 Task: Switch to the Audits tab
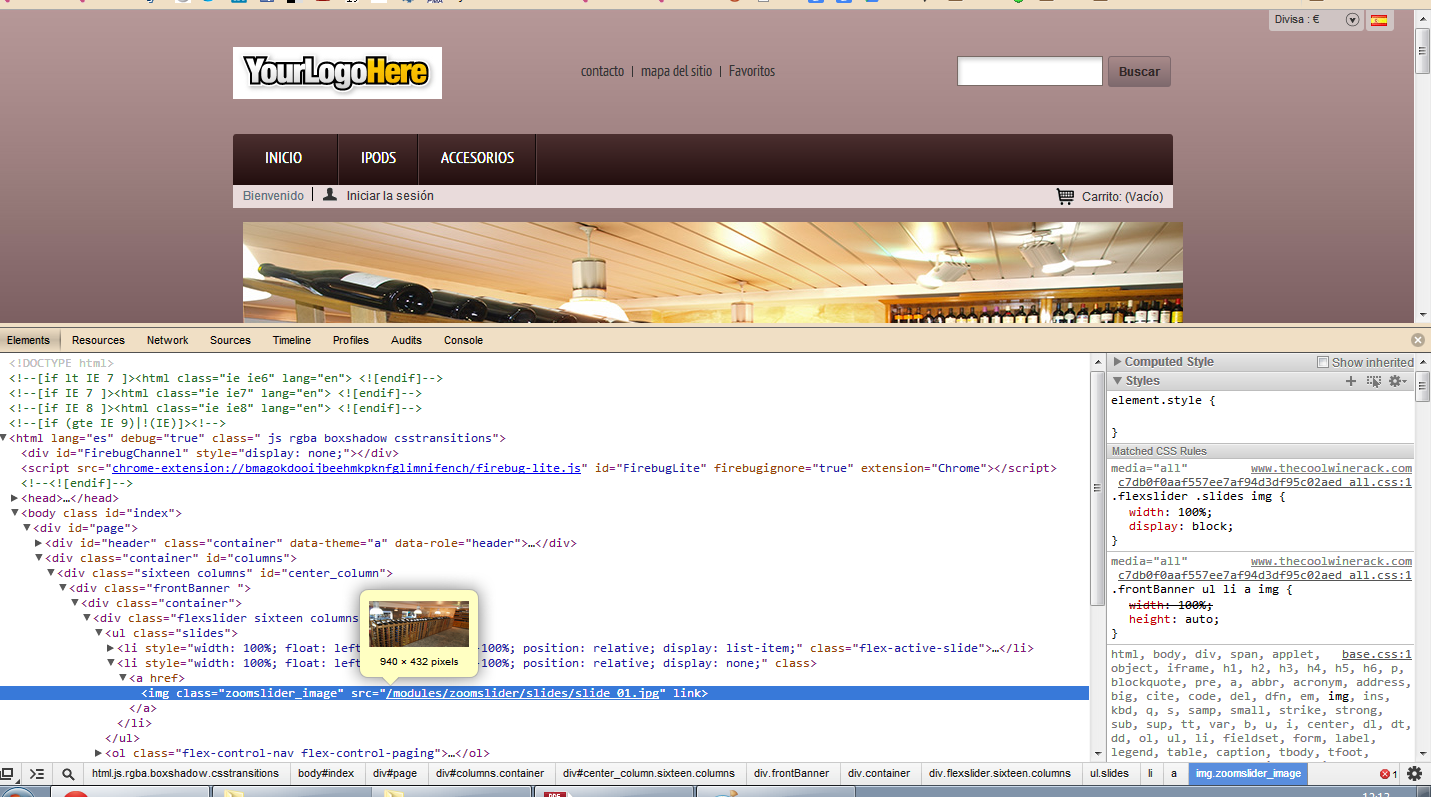click(x=406, y=340)
